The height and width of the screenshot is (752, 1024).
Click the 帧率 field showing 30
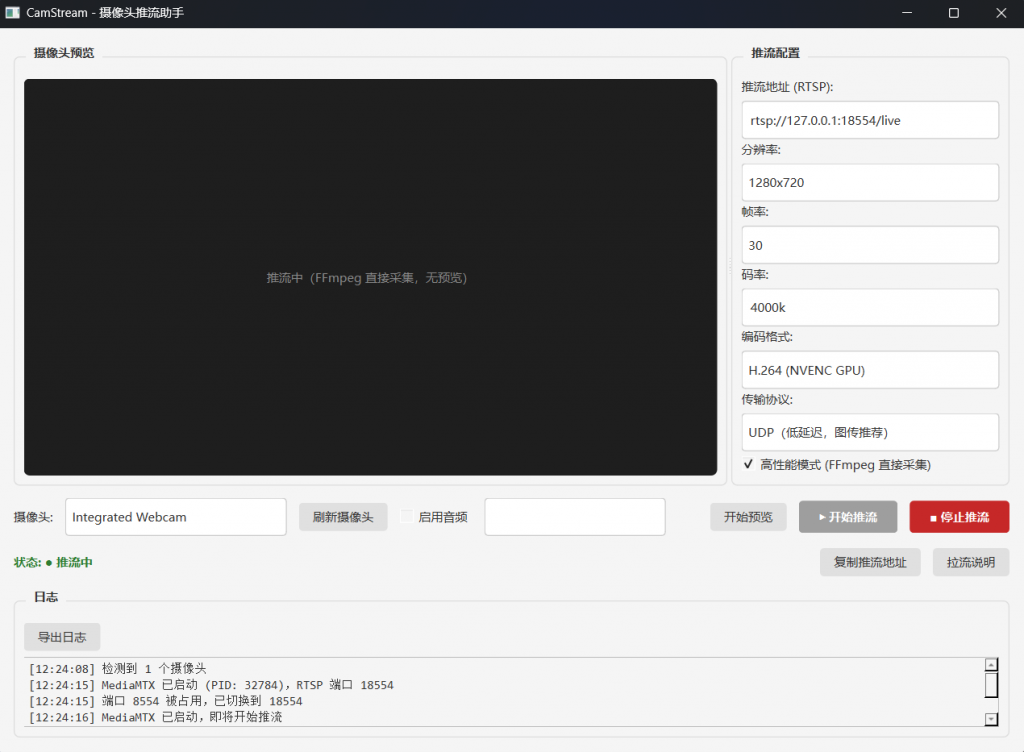pos(869,245)
